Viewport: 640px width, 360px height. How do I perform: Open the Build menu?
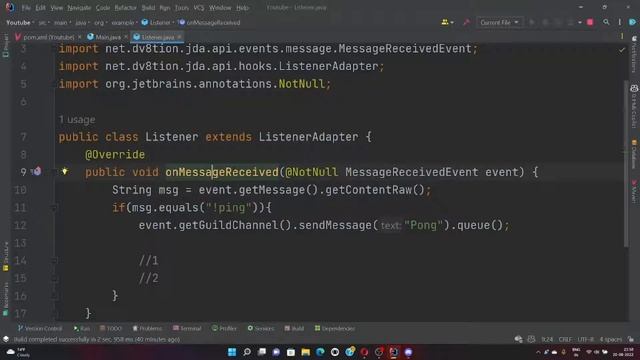148,8
